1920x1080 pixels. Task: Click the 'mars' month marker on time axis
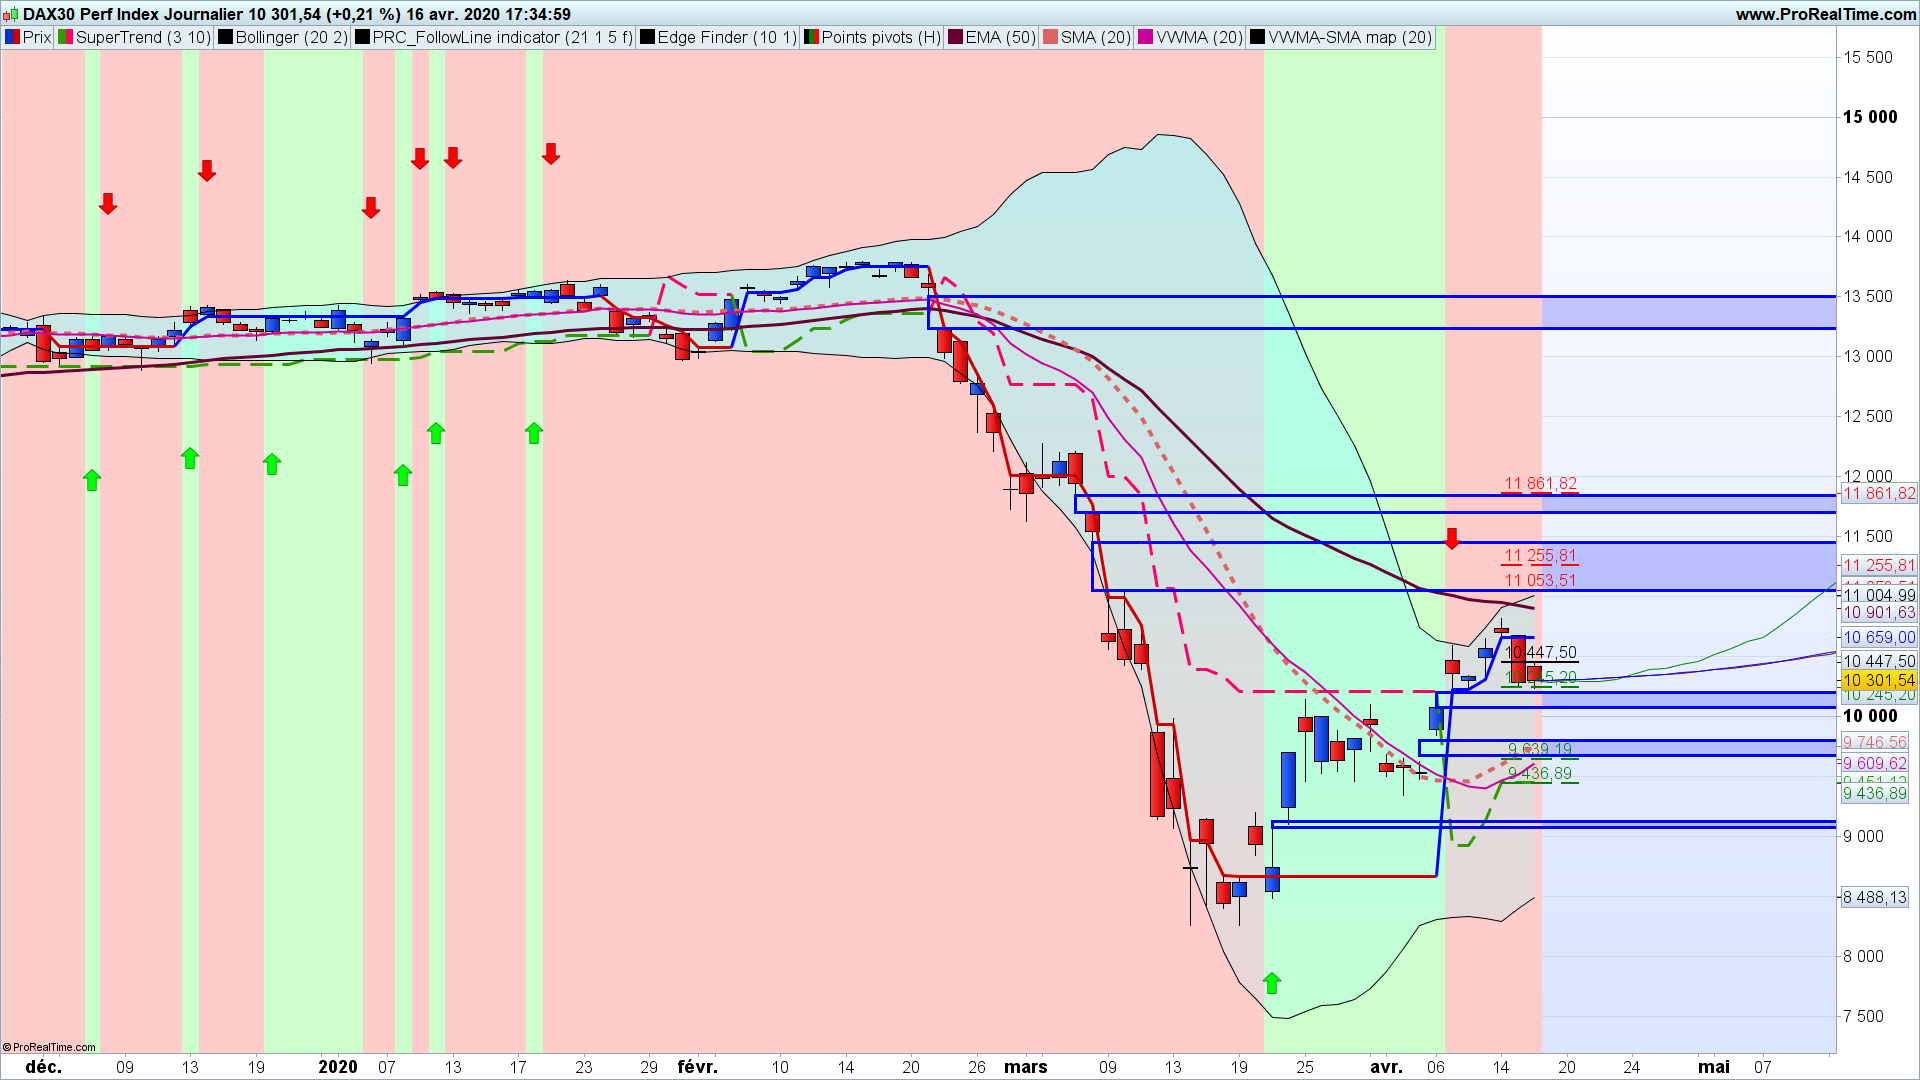[x=1026, y=1066]
